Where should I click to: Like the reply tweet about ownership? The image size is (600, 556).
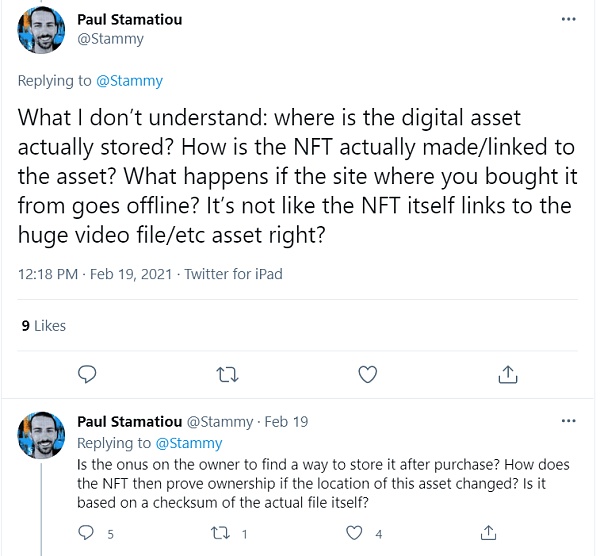pyautogui.click(x=353, y=533)
